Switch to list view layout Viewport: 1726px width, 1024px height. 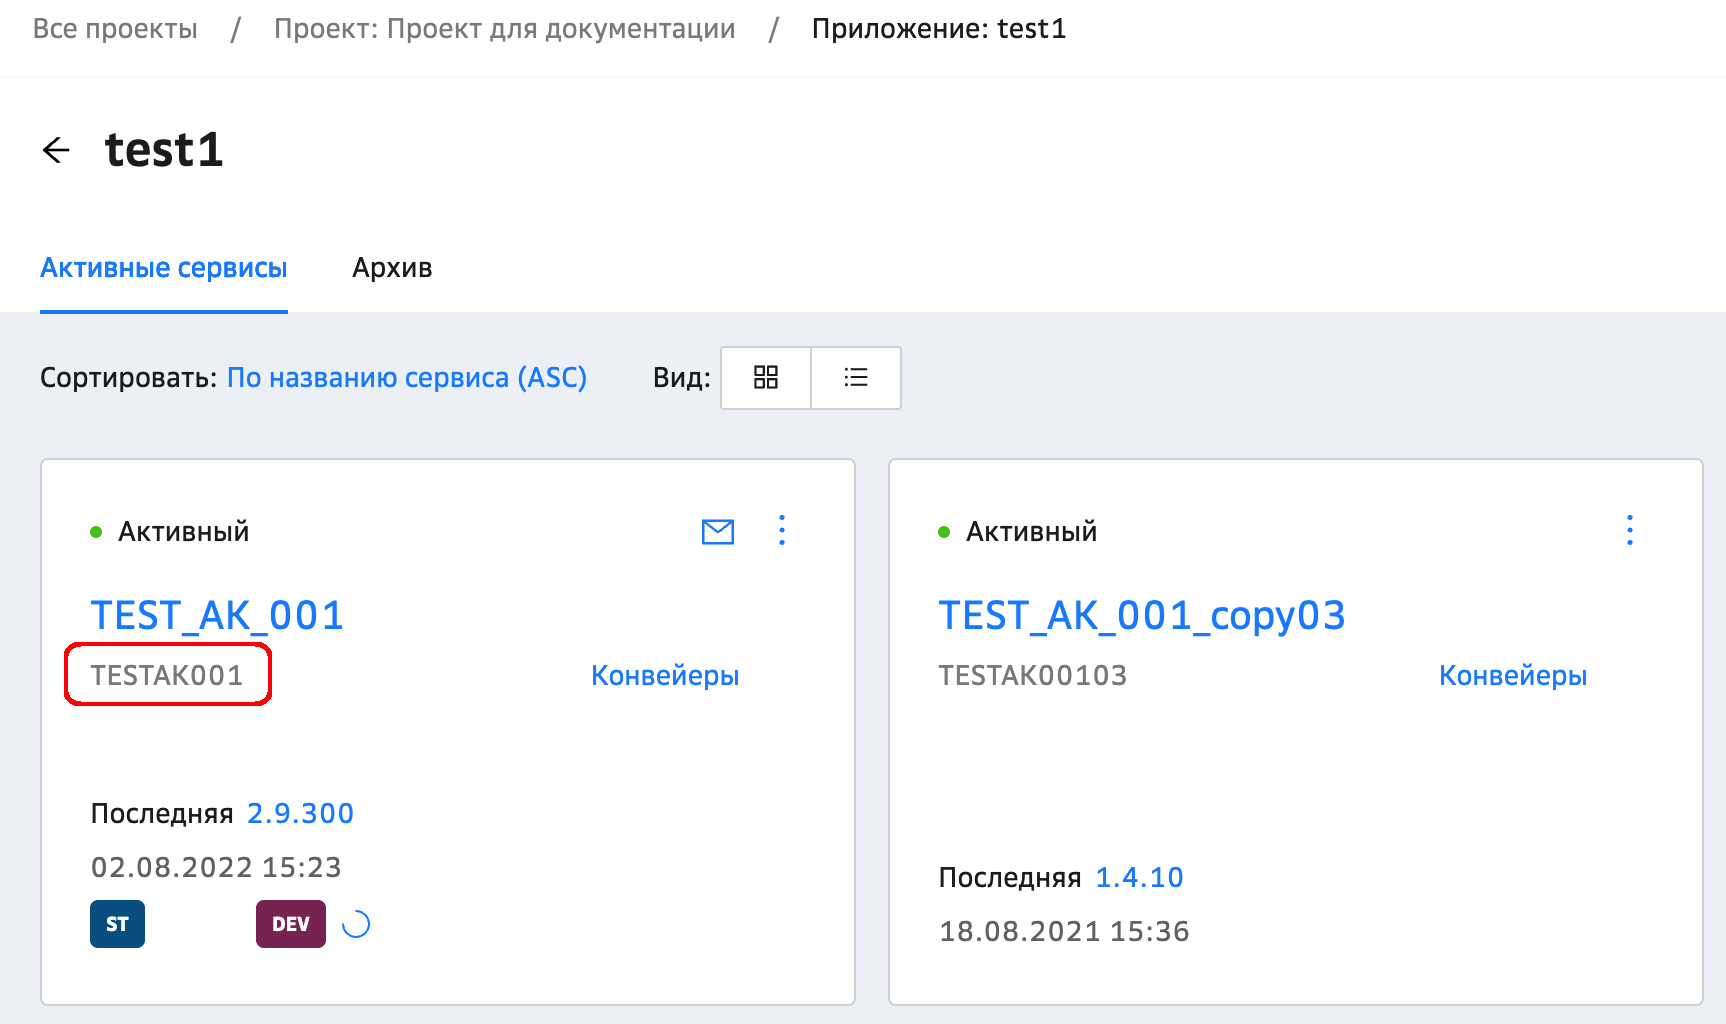click(x=856, y=377)
